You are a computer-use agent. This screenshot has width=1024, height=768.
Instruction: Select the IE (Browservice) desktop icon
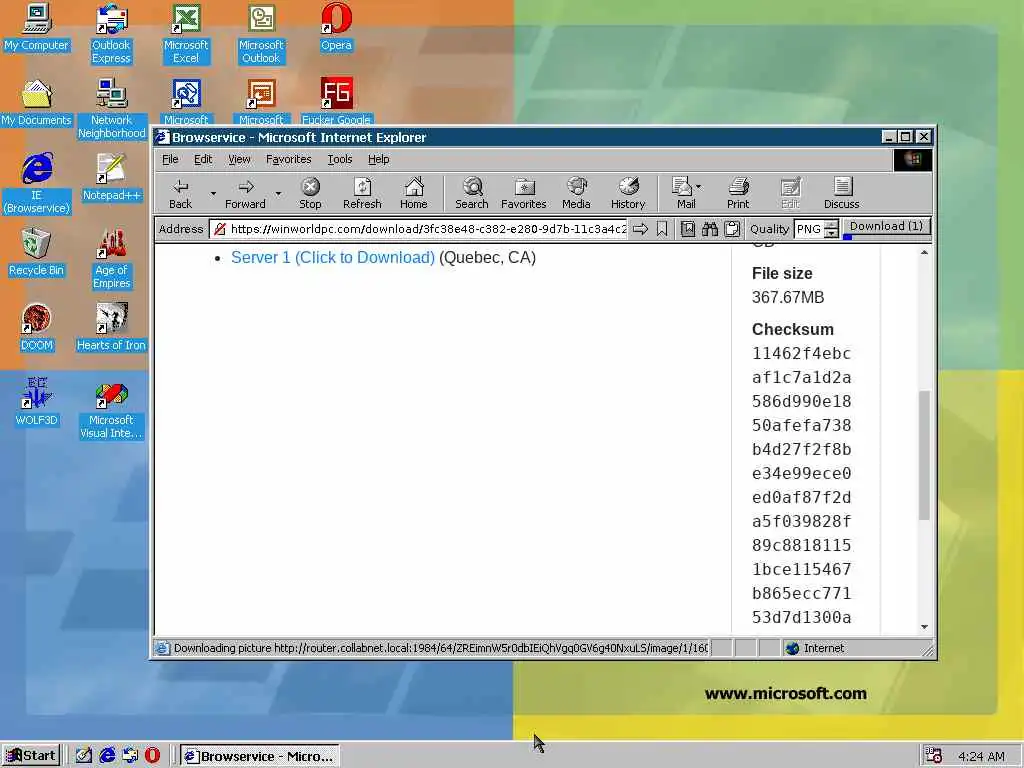pos(36,184)
